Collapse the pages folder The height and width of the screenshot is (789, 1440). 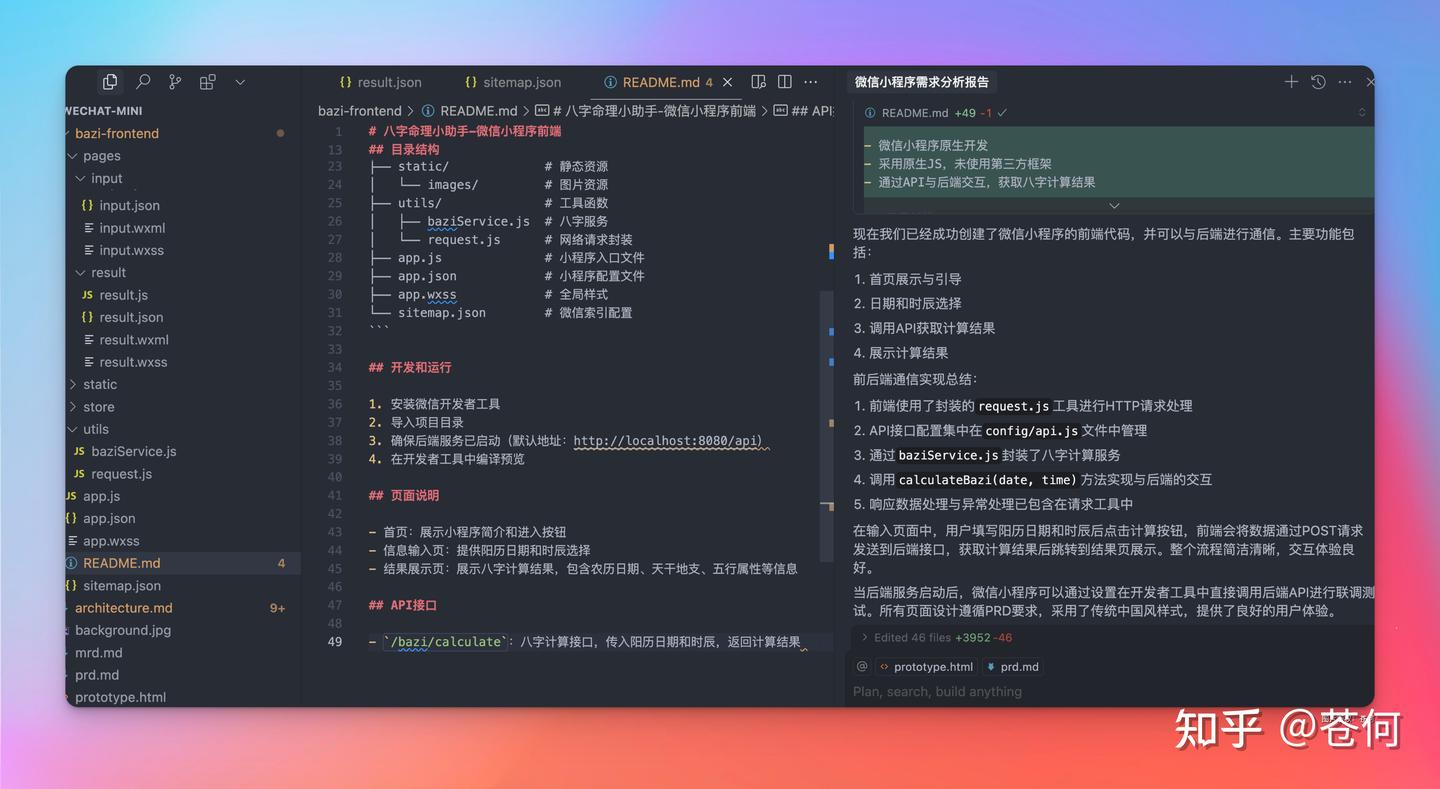pyautogui.click(x=101, y=156)
